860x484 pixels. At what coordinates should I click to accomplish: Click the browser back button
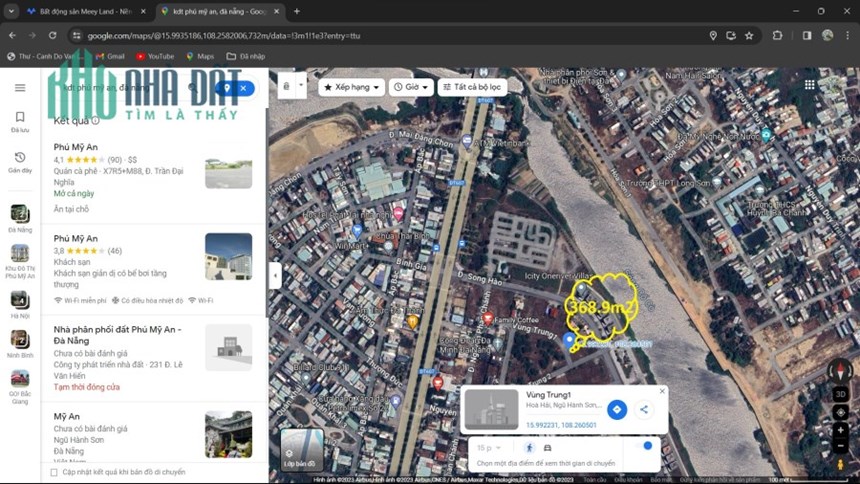click(x=12, y=36)
